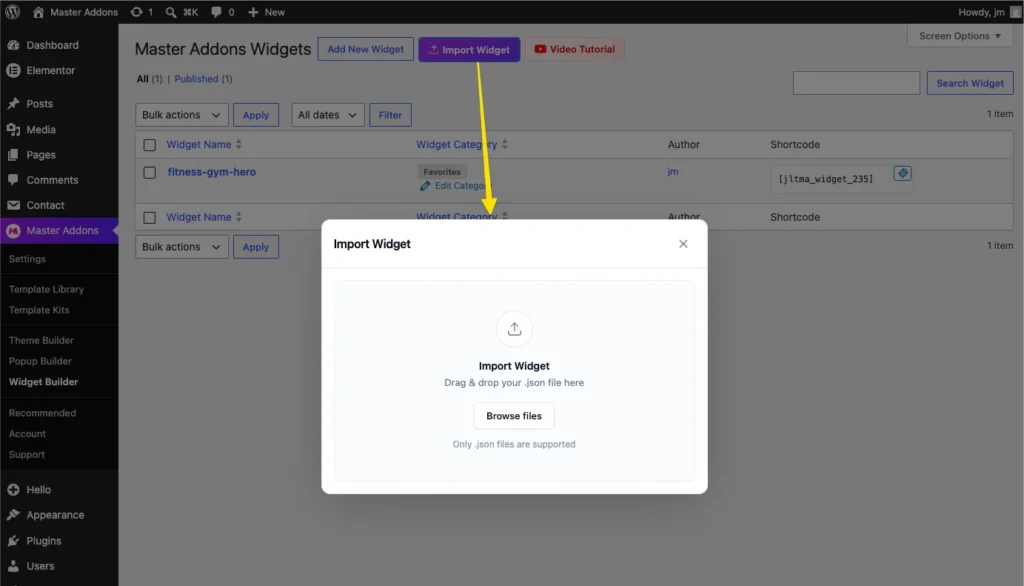Click the bottom Apply button

pyautogui.click(x=256, y=247)
